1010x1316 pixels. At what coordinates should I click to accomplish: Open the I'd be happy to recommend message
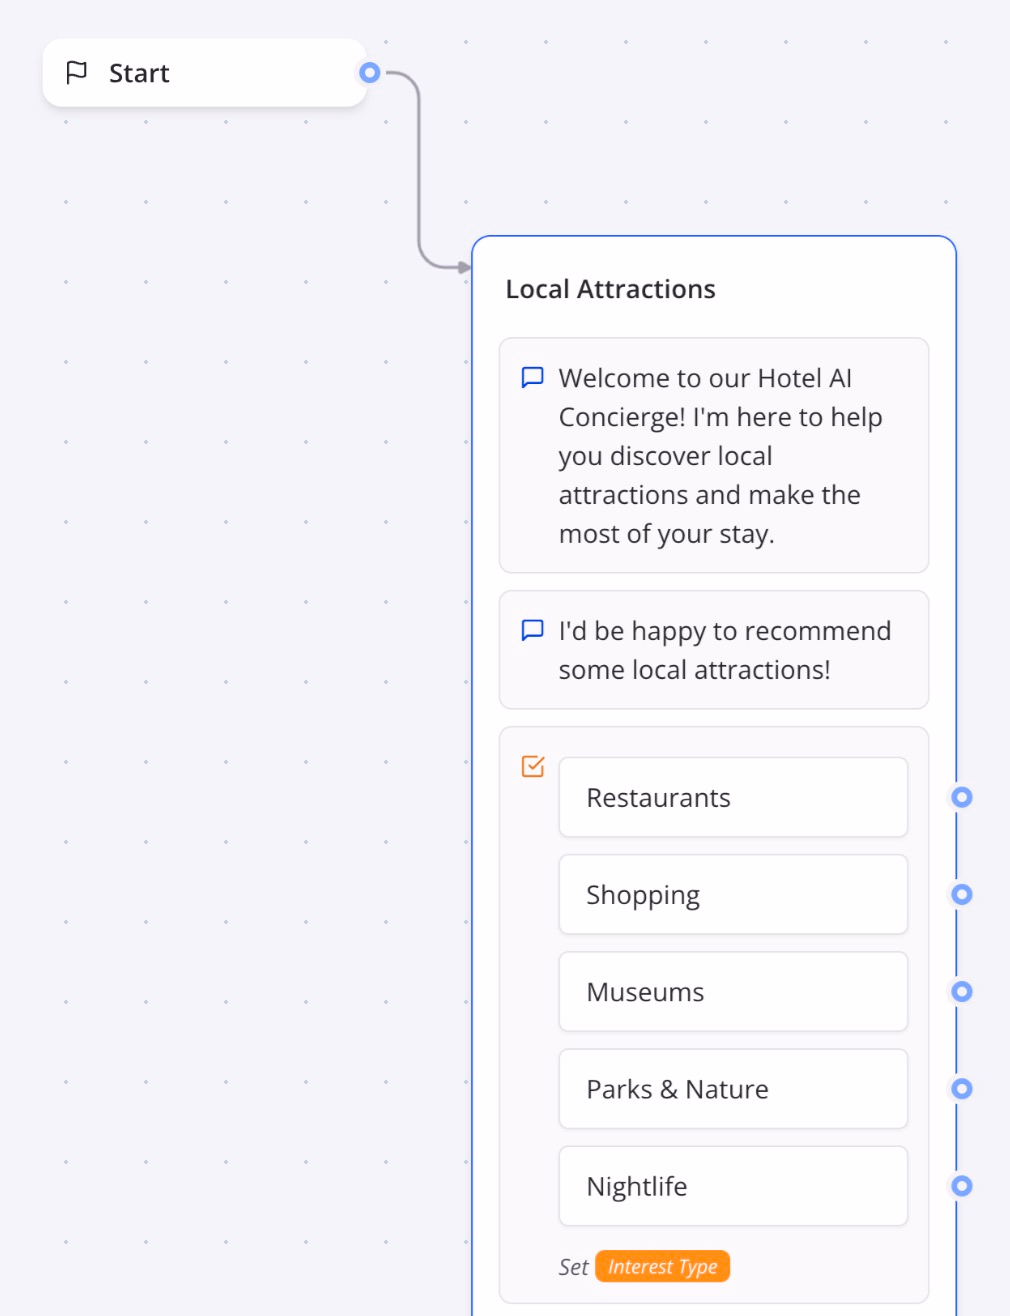[x=714, y=650]
